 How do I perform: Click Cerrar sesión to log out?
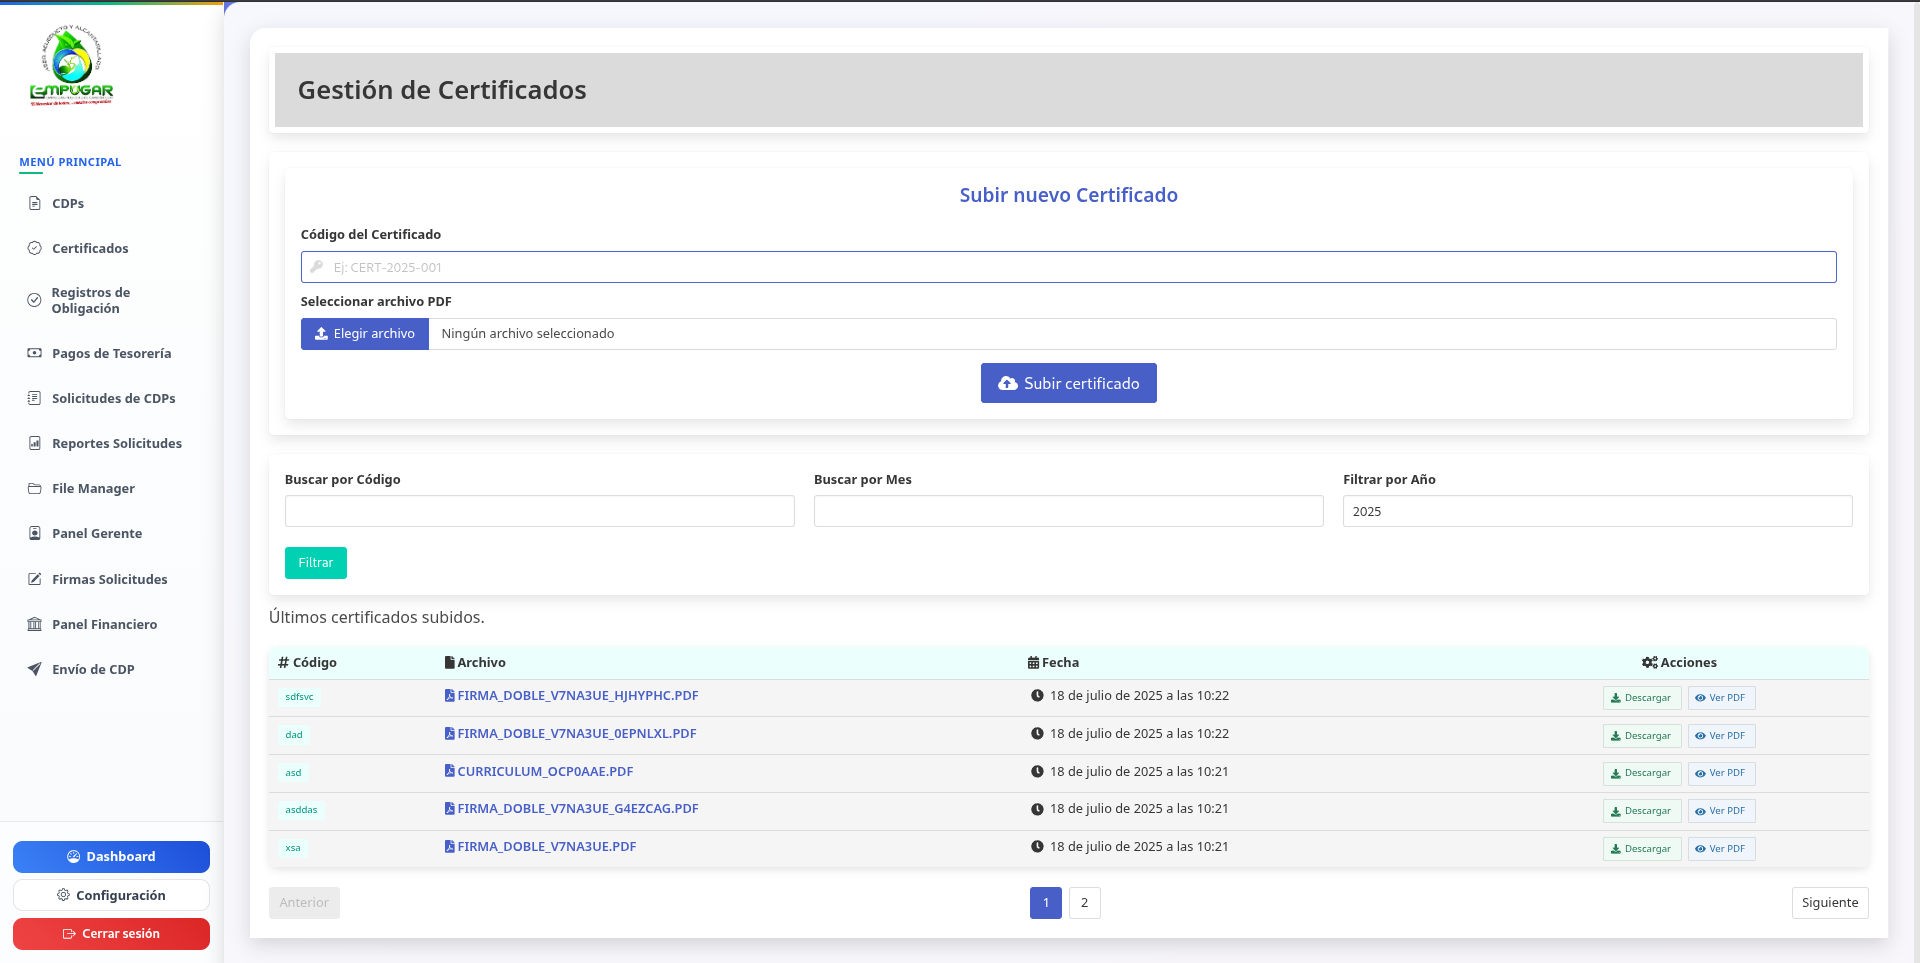(x=111, y=934)
